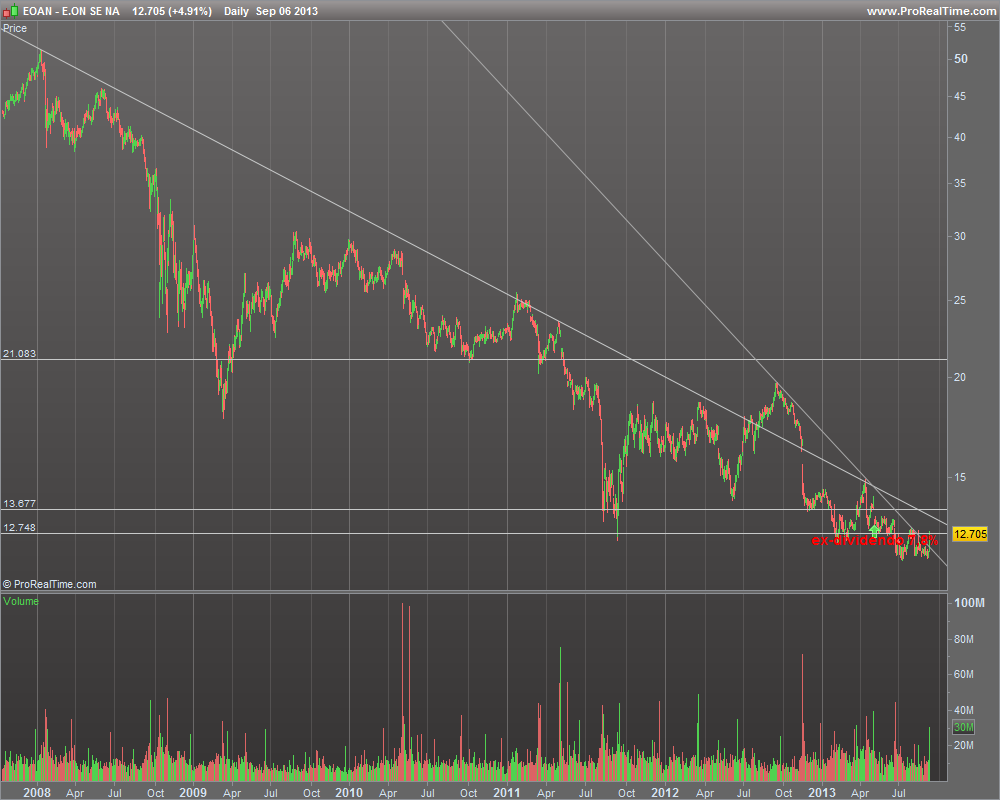Select the 12.748 horizontal line label

point(19,527)
